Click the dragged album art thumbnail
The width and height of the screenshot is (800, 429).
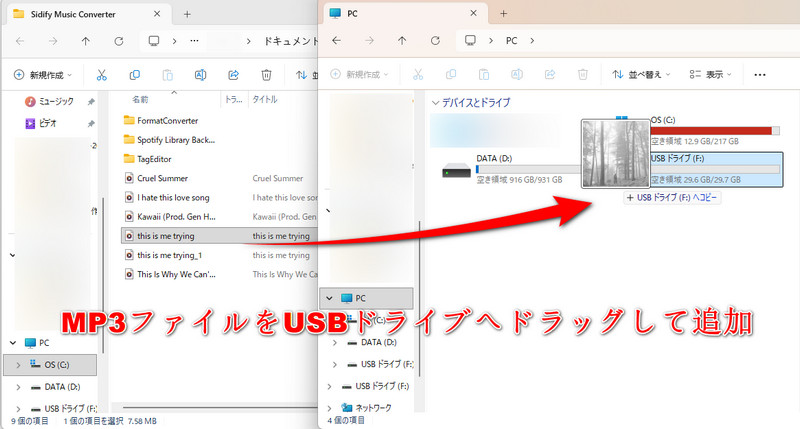click(616, 154)
